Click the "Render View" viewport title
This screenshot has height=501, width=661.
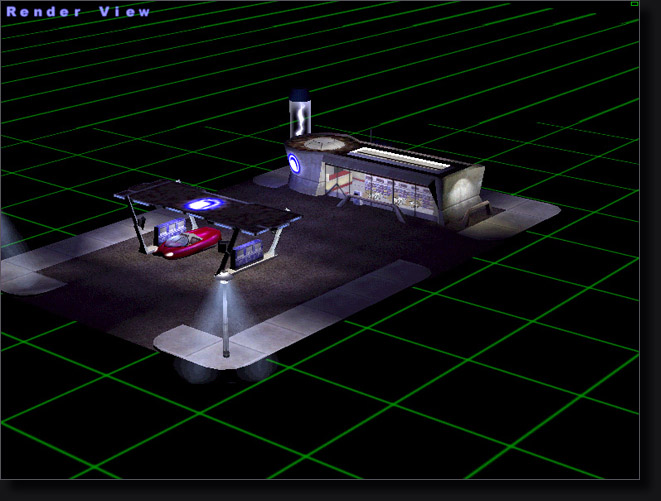pyautogui.click(x=78, y=12)
